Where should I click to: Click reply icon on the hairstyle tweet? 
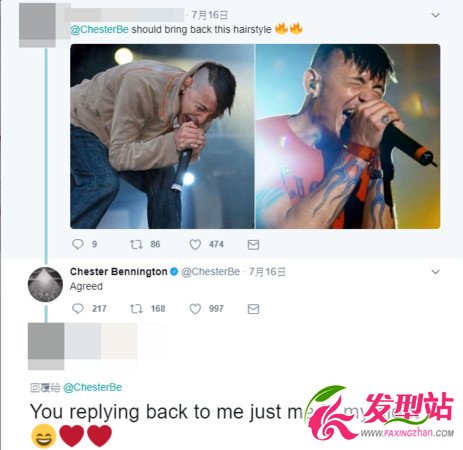78,244
